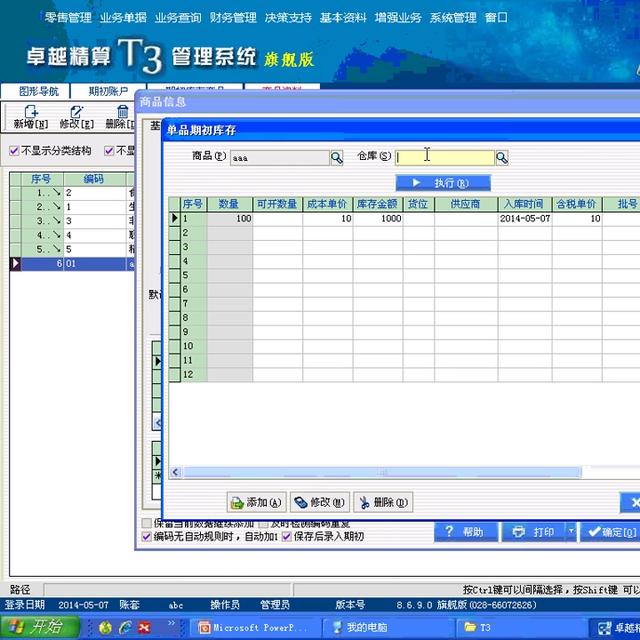Select product list row with code 01
The width and height of the screenshot is (640, 640).
click(x=72, y=264)
